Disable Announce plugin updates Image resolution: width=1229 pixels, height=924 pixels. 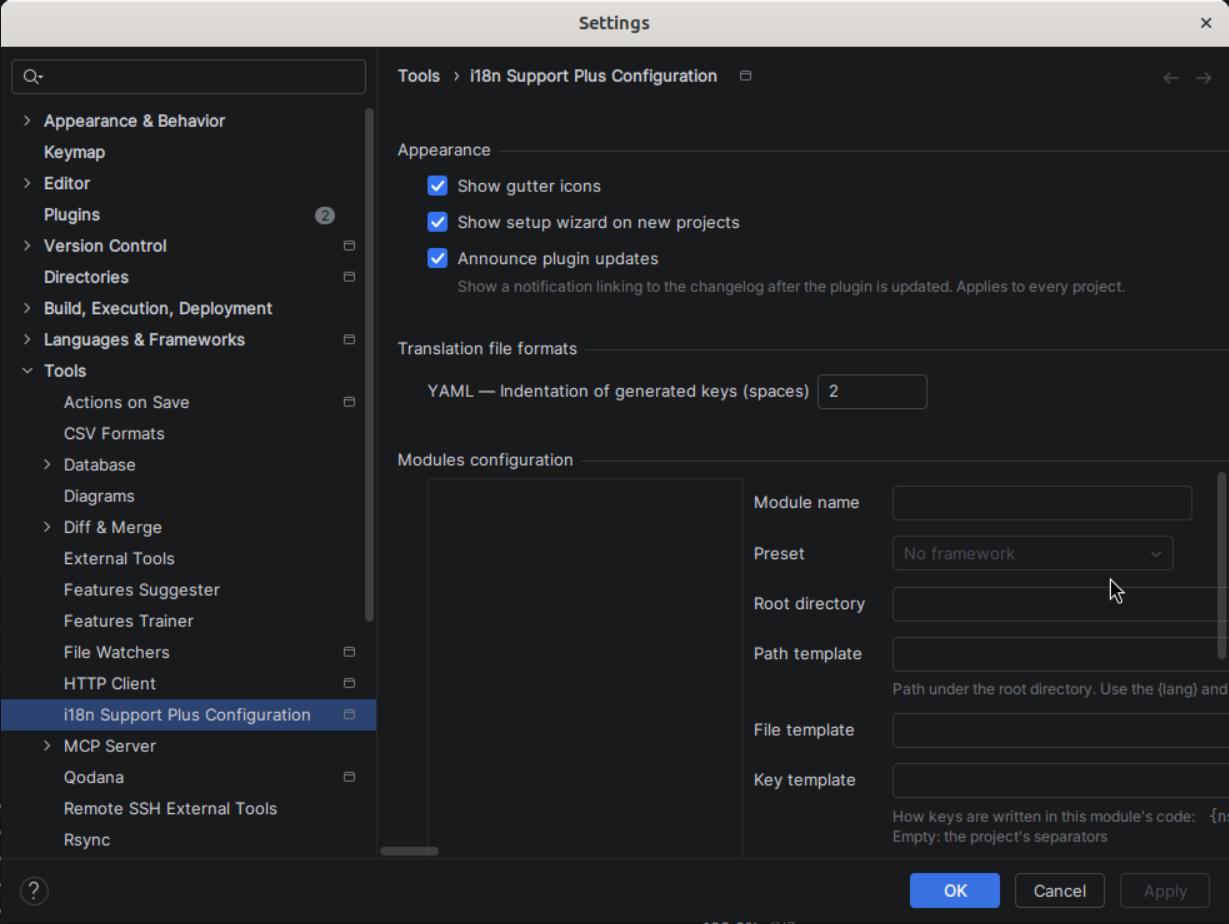437,258
